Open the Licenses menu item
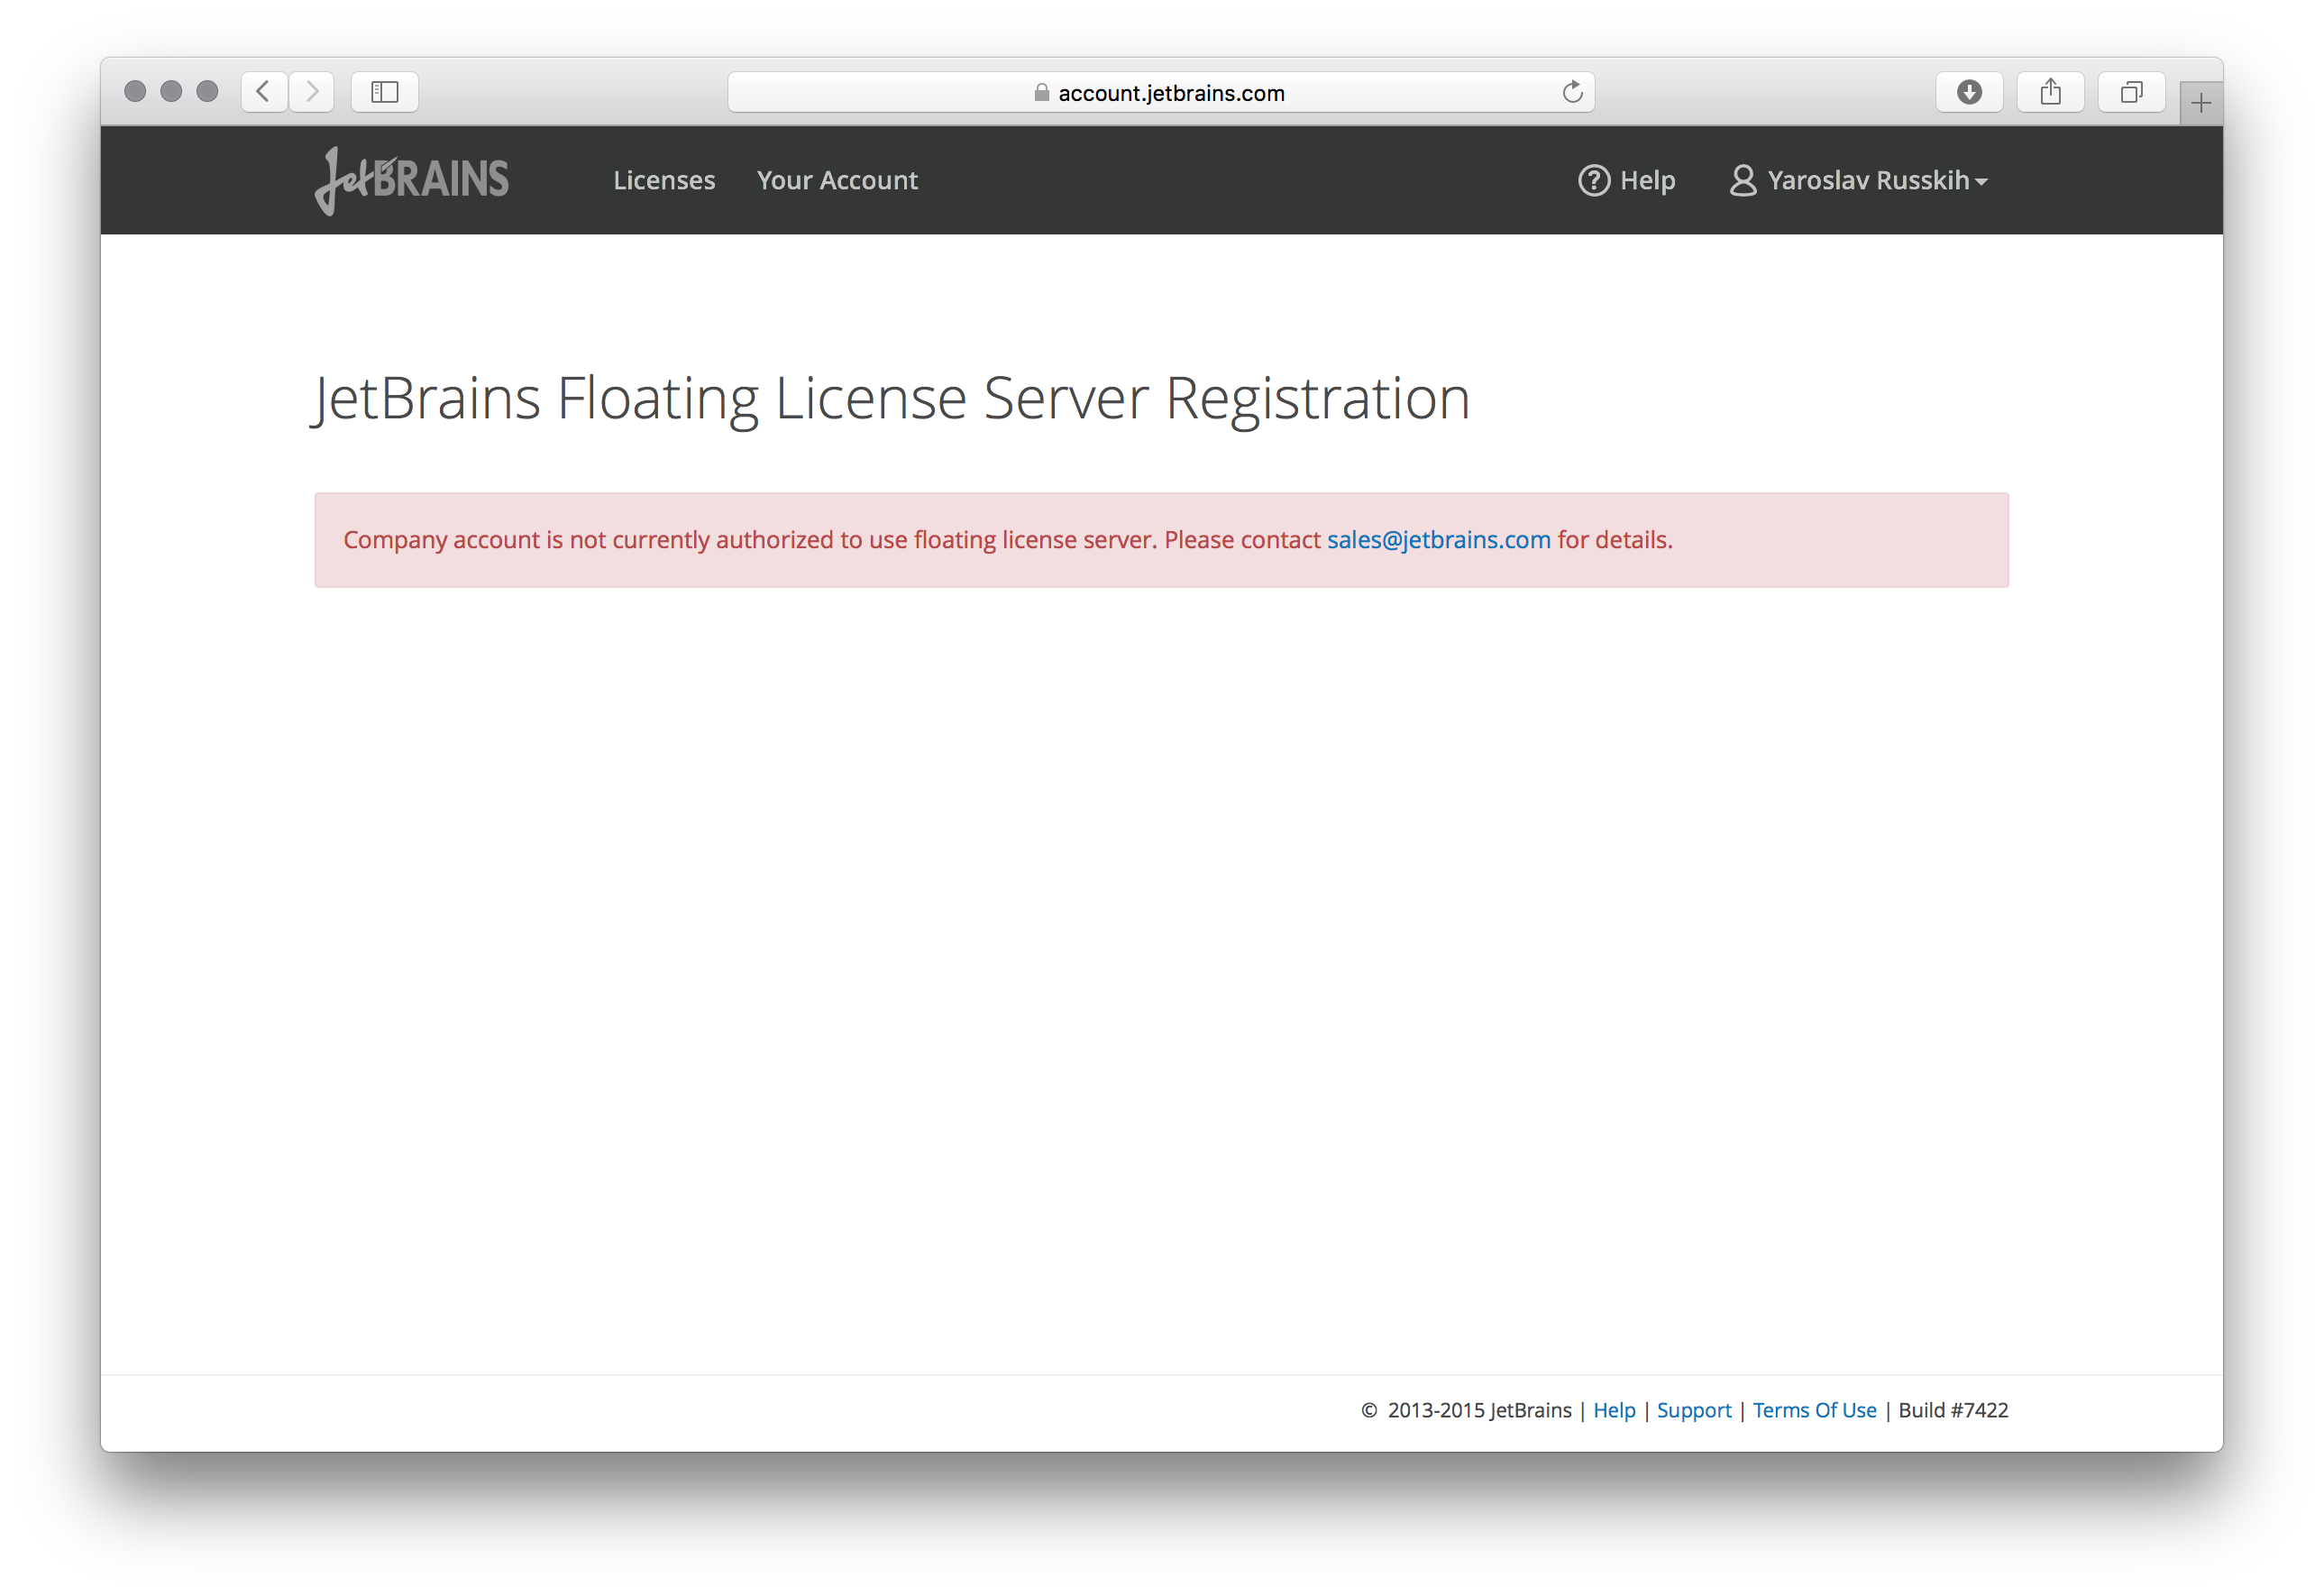 pos(663,179)
